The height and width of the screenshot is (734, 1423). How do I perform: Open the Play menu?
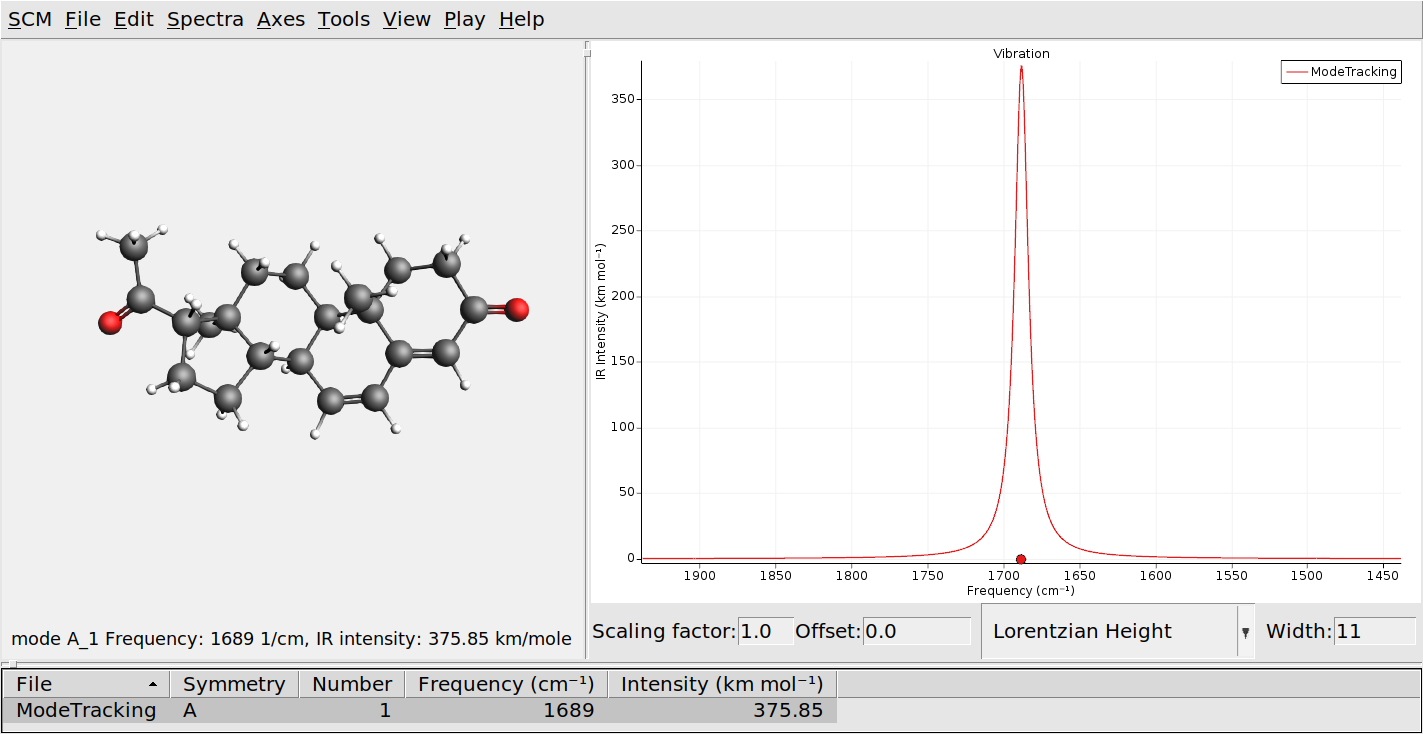click(465, 19)
